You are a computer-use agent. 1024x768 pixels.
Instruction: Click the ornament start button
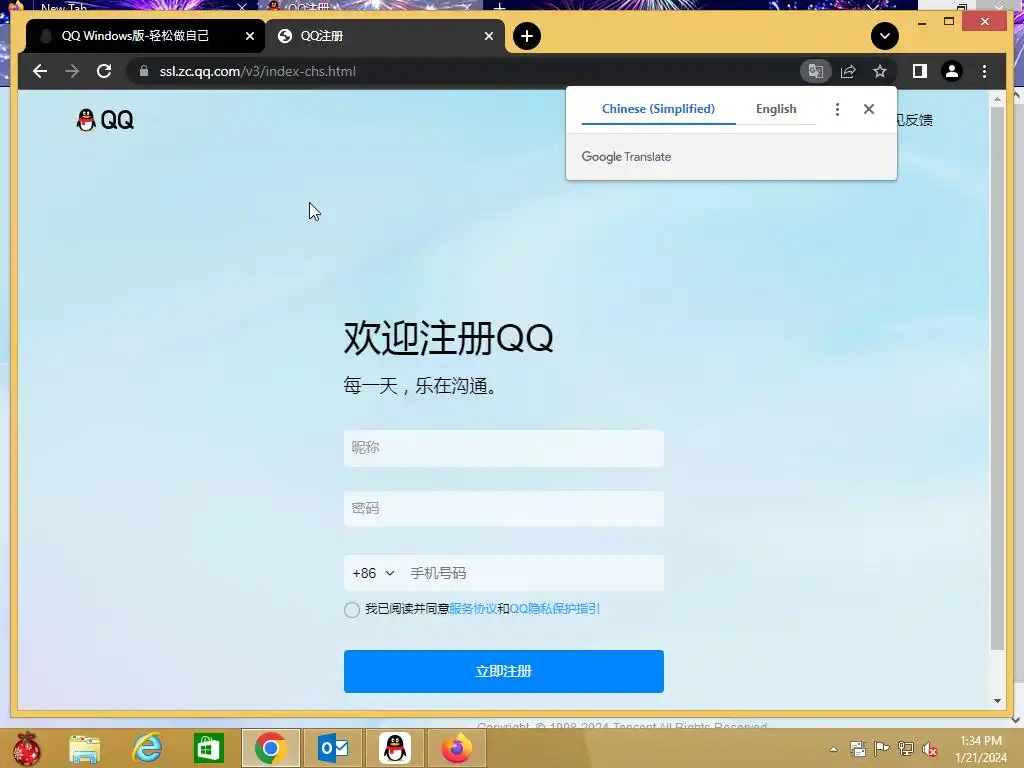click(x=26, y=748)
